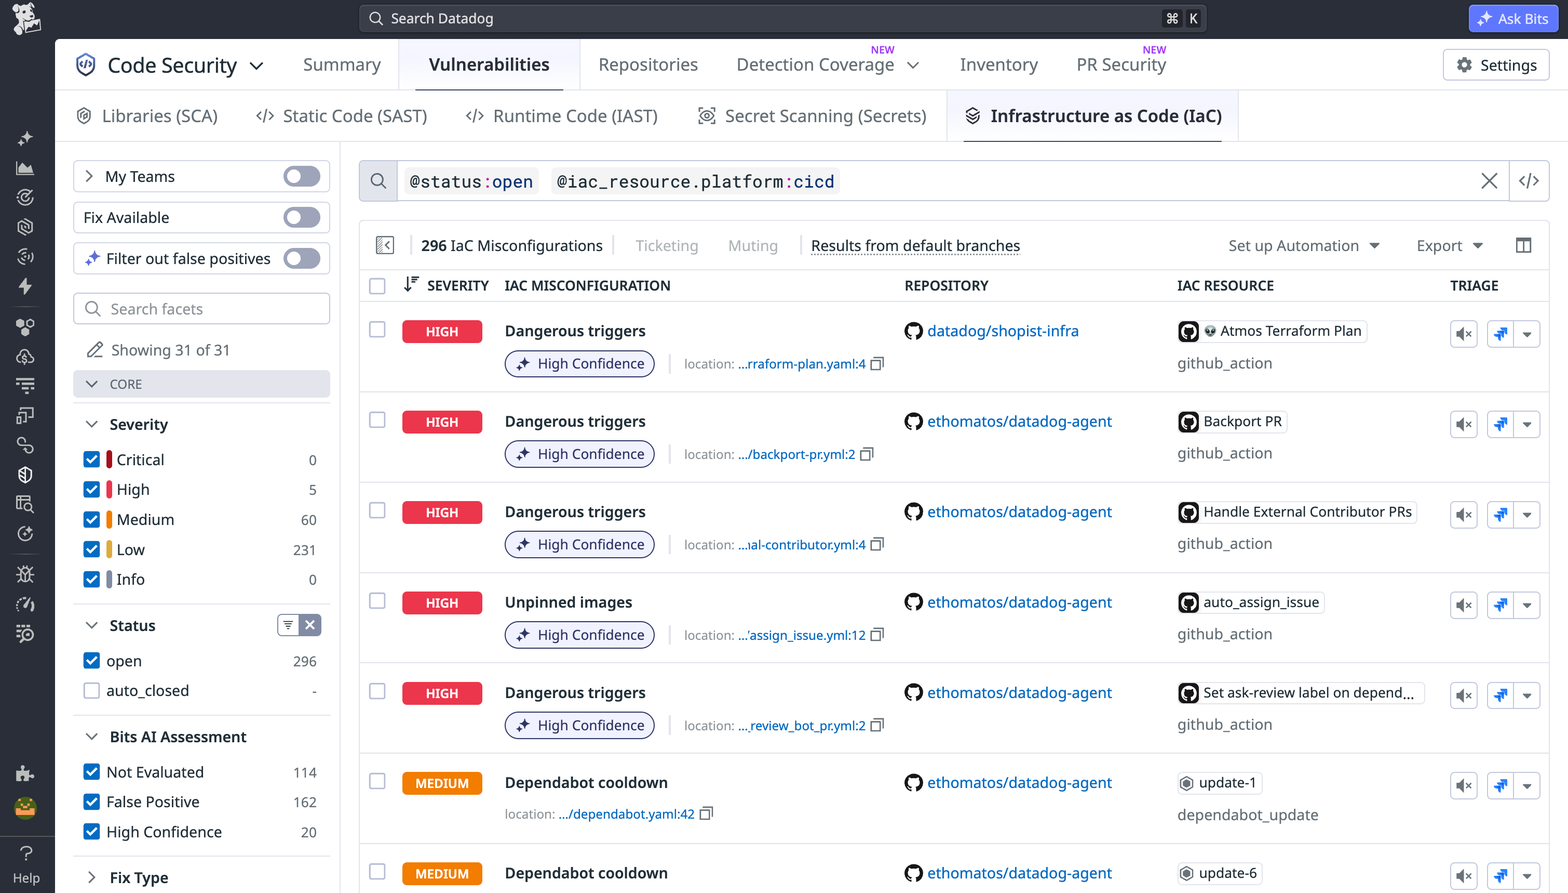This screenshot has height=893, width=1568.
Task: Click the Status facet filter icon
Action: coord(288,625)
